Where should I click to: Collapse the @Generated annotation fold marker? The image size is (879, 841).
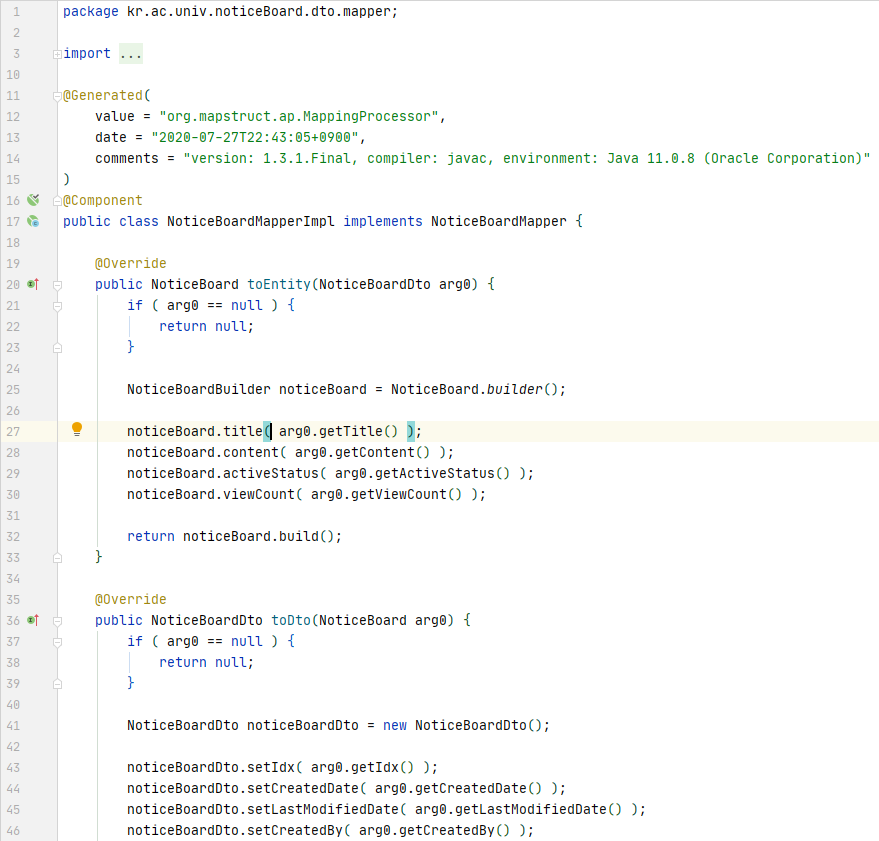tap(57, 96)
